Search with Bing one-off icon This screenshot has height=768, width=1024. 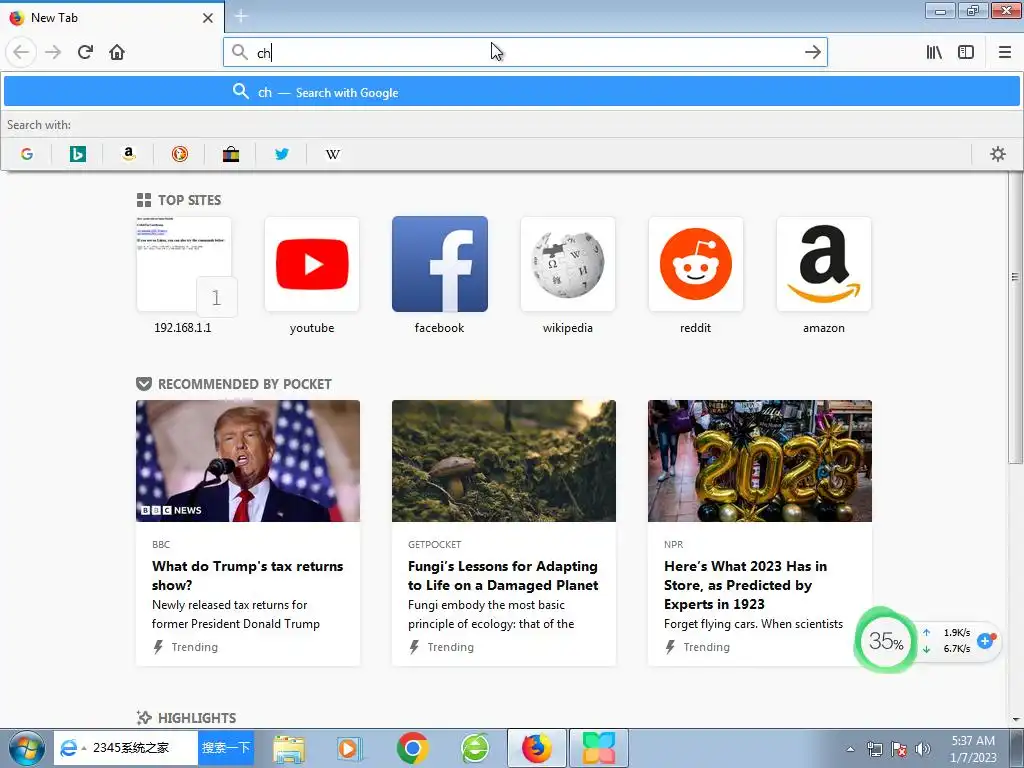78,154
